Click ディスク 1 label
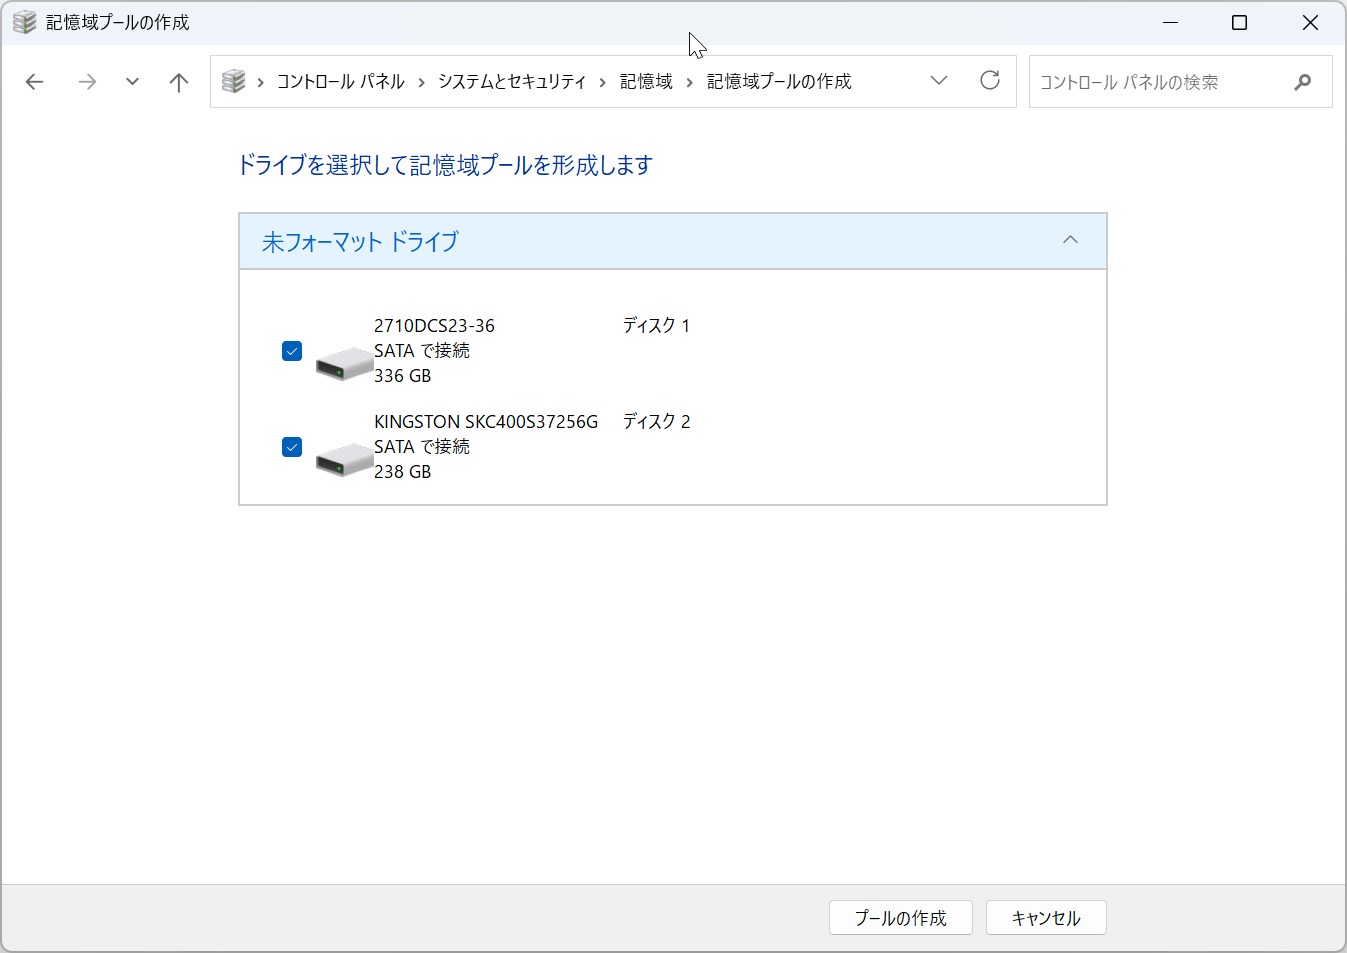This screenshot has height=953, width=1347. [x=656, y=326]
